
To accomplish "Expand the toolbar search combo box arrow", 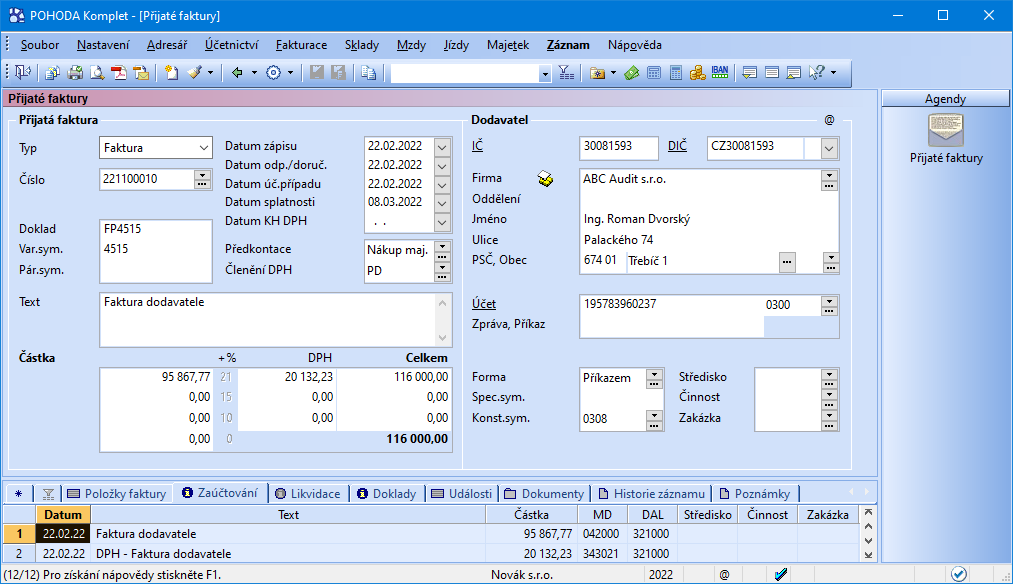I will [545, 74].
